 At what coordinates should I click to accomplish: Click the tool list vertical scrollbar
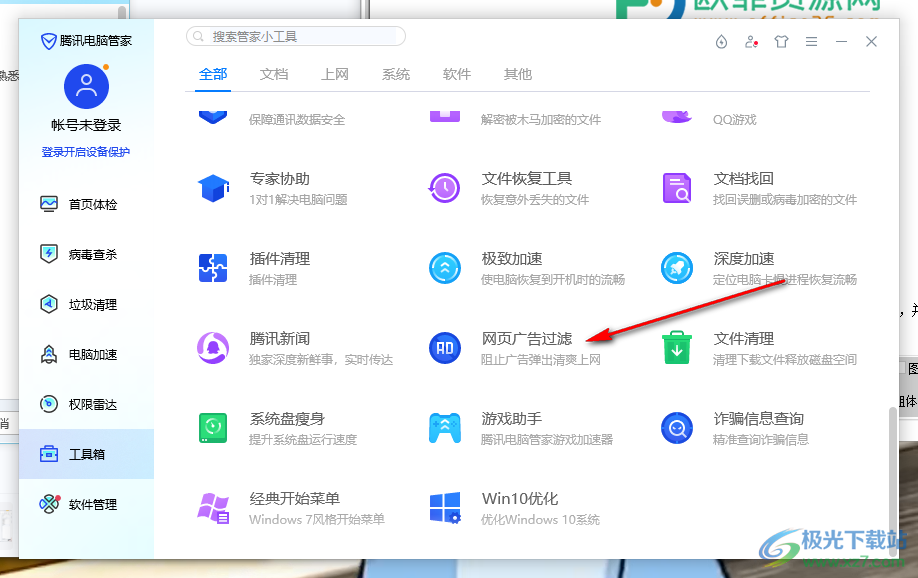coord(893,480)
